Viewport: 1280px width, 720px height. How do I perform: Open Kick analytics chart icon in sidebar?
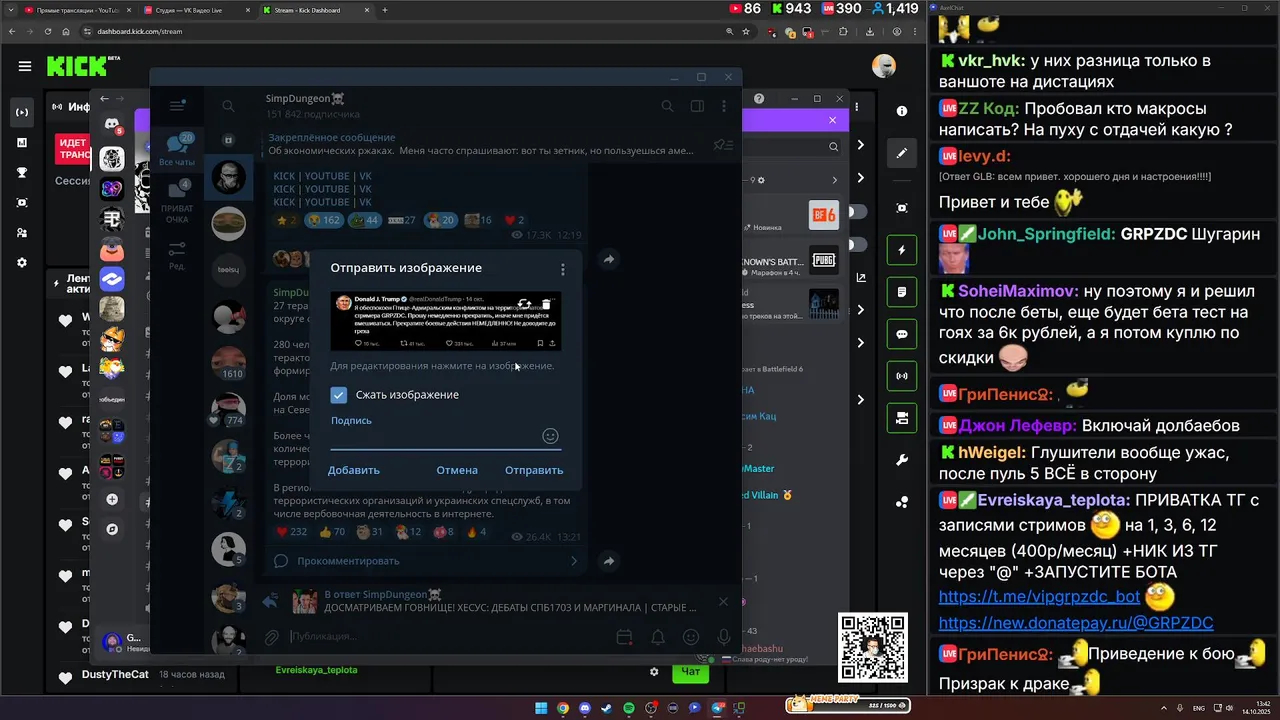pos(22,142)
